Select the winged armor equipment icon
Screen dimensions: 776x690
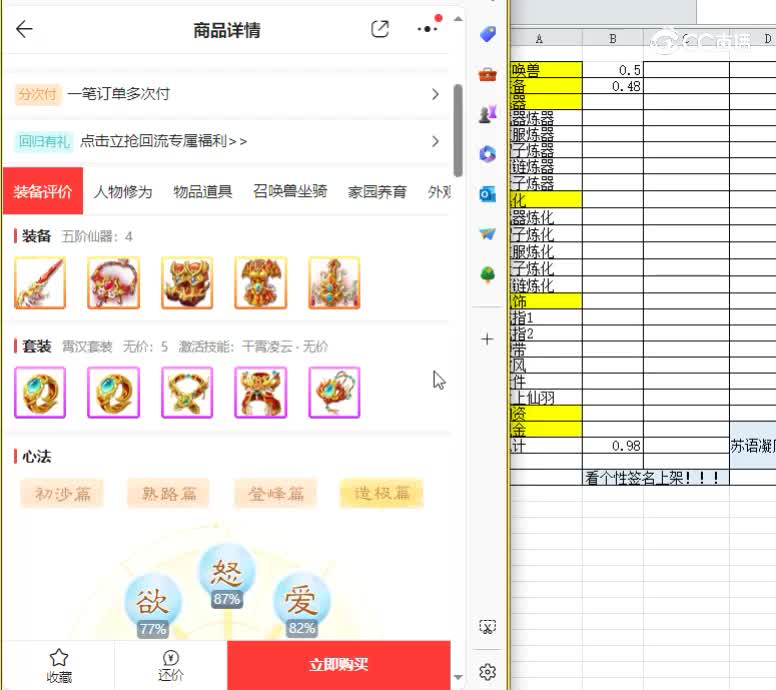click(x=260, y=283)
